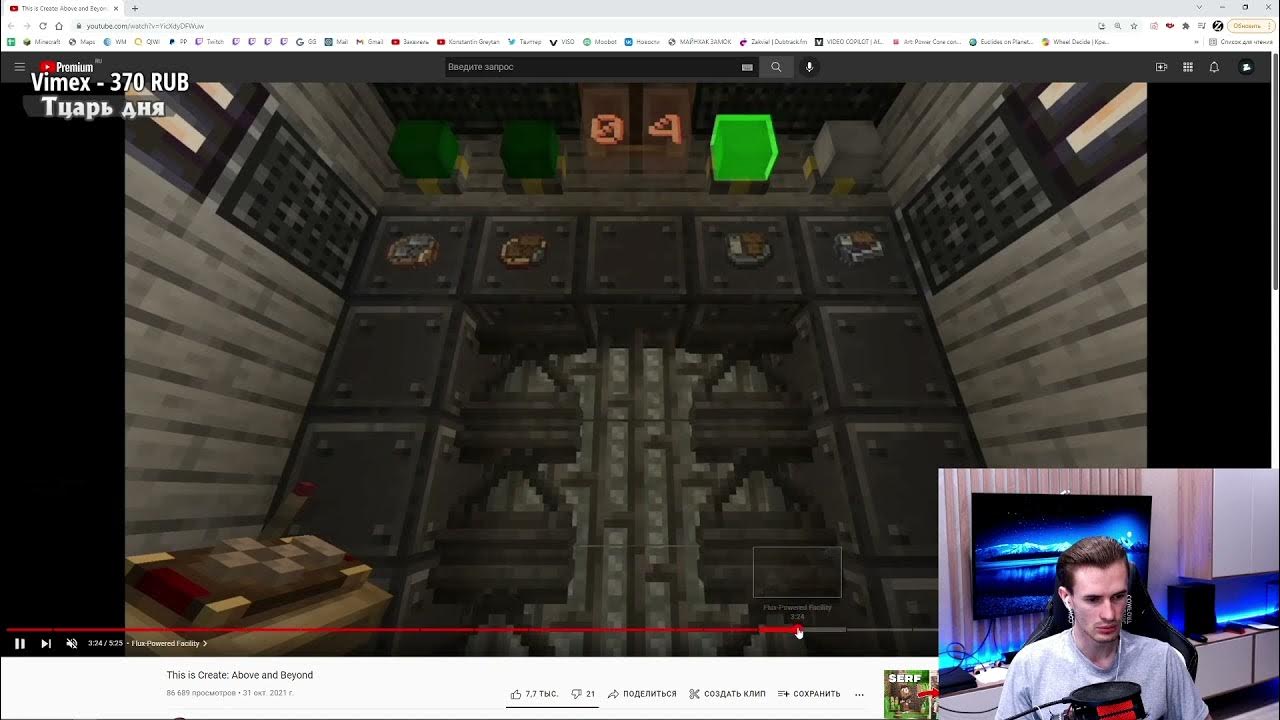Open browser zoom magnifier icon

pyautogui.click(x=1117, y=26)
